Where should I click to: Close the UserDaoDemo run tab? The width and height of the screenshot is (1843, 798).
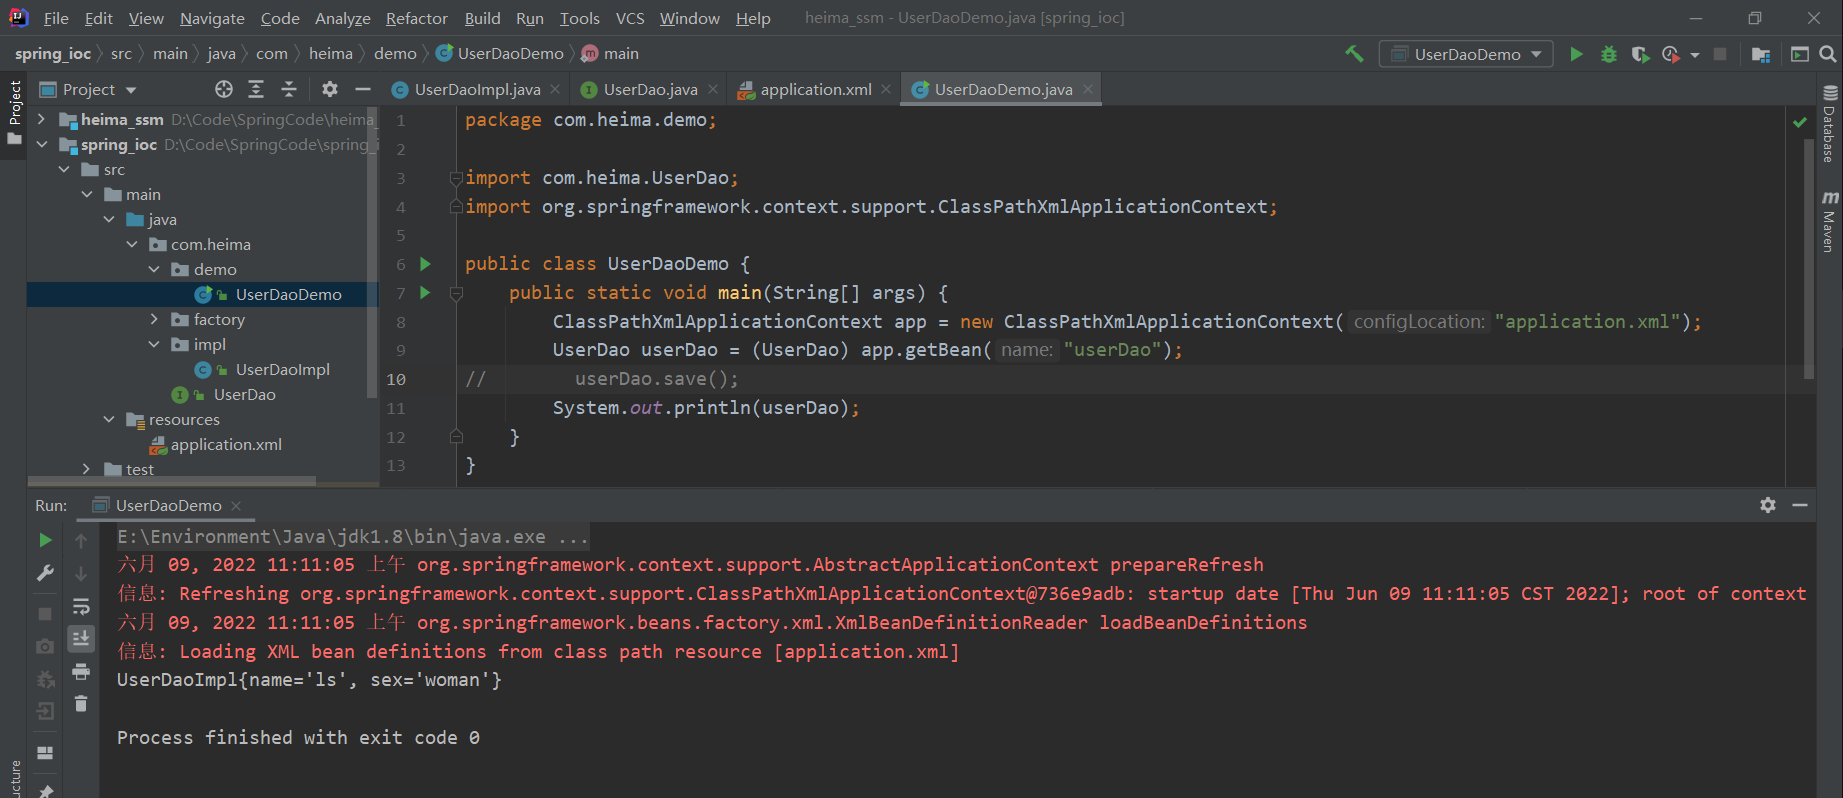(x=236, y=505)
